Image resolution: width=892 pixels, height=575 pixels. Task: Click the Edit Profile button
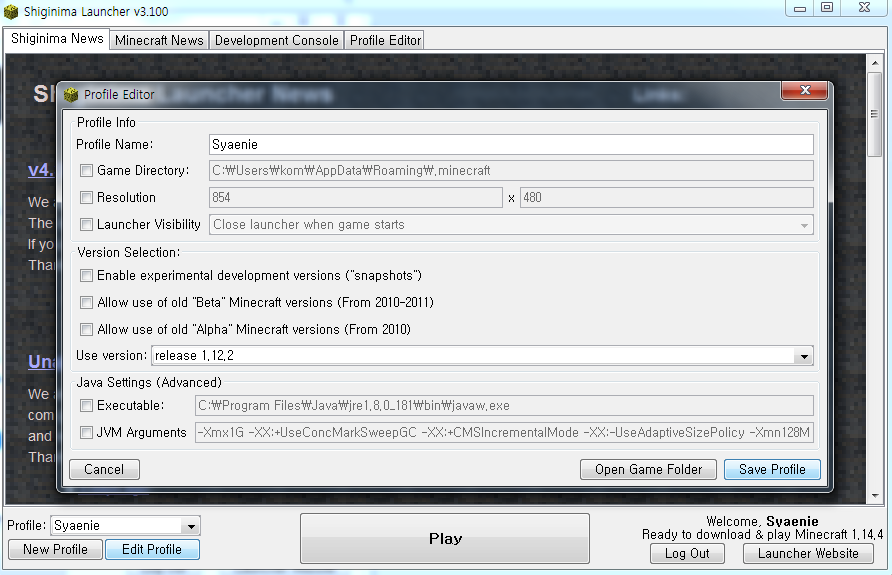(x=152, y=549)
